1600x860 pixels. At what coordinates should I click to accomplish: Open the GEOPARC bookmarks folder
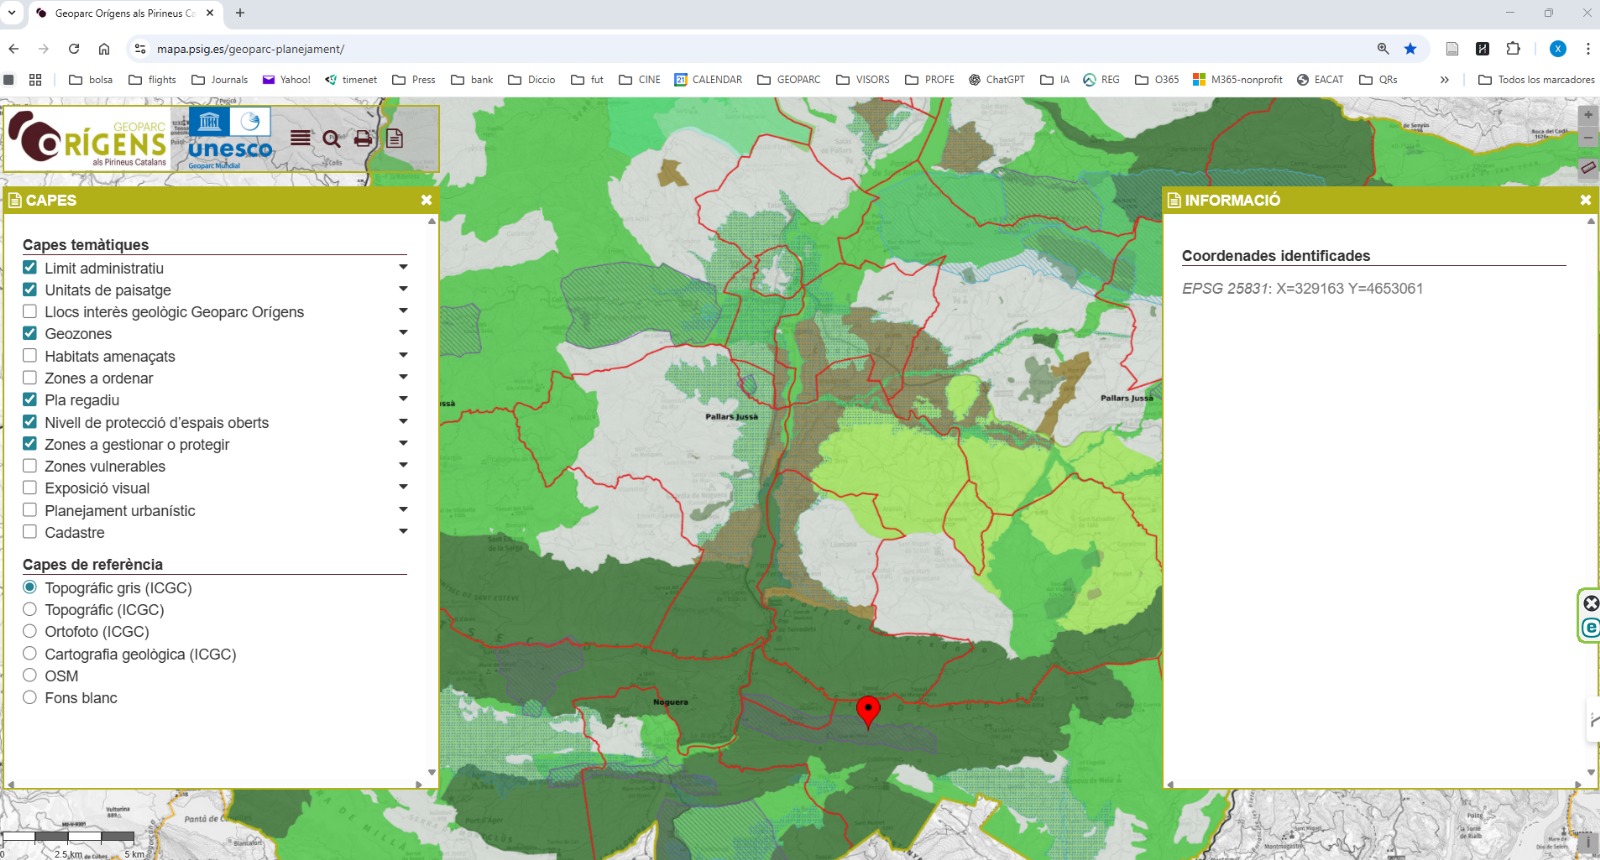click(788, 80)
